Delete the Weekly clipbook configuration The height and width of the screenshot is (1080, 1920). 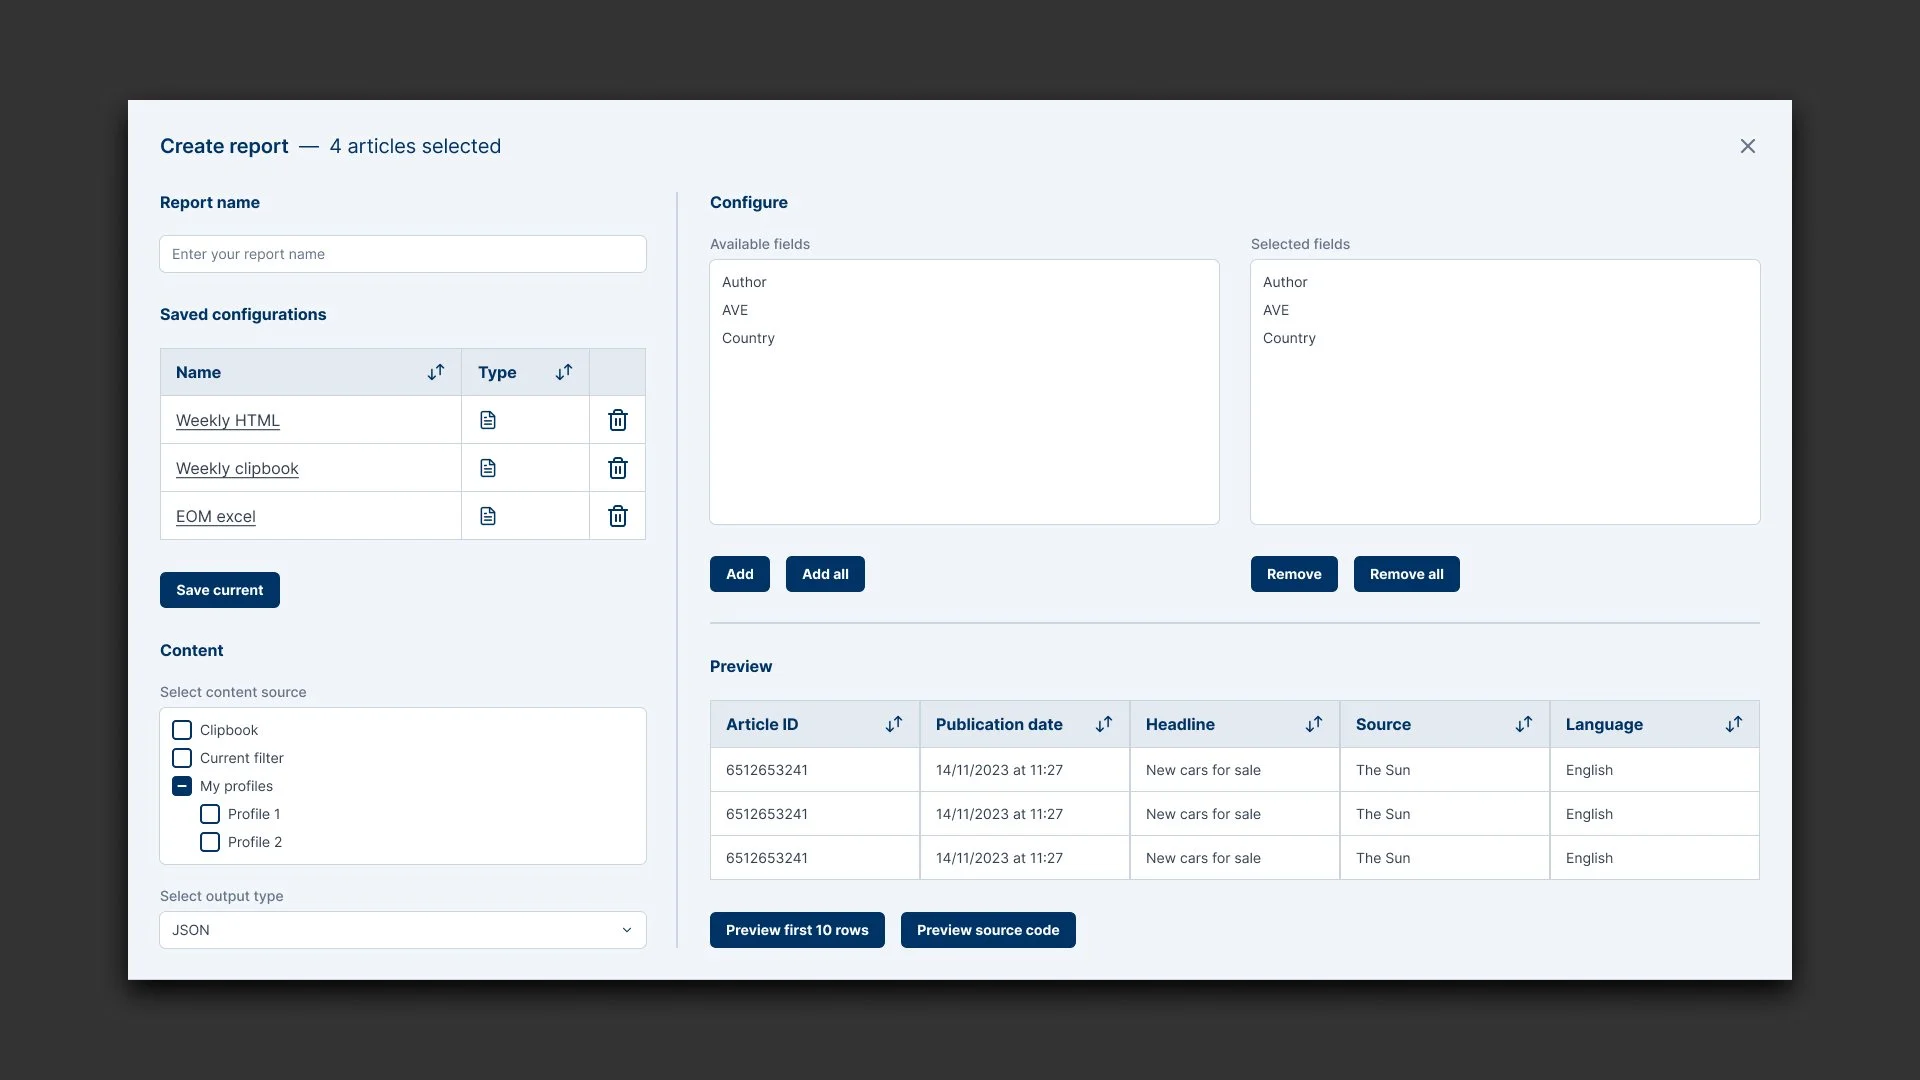tap(618, 468)
